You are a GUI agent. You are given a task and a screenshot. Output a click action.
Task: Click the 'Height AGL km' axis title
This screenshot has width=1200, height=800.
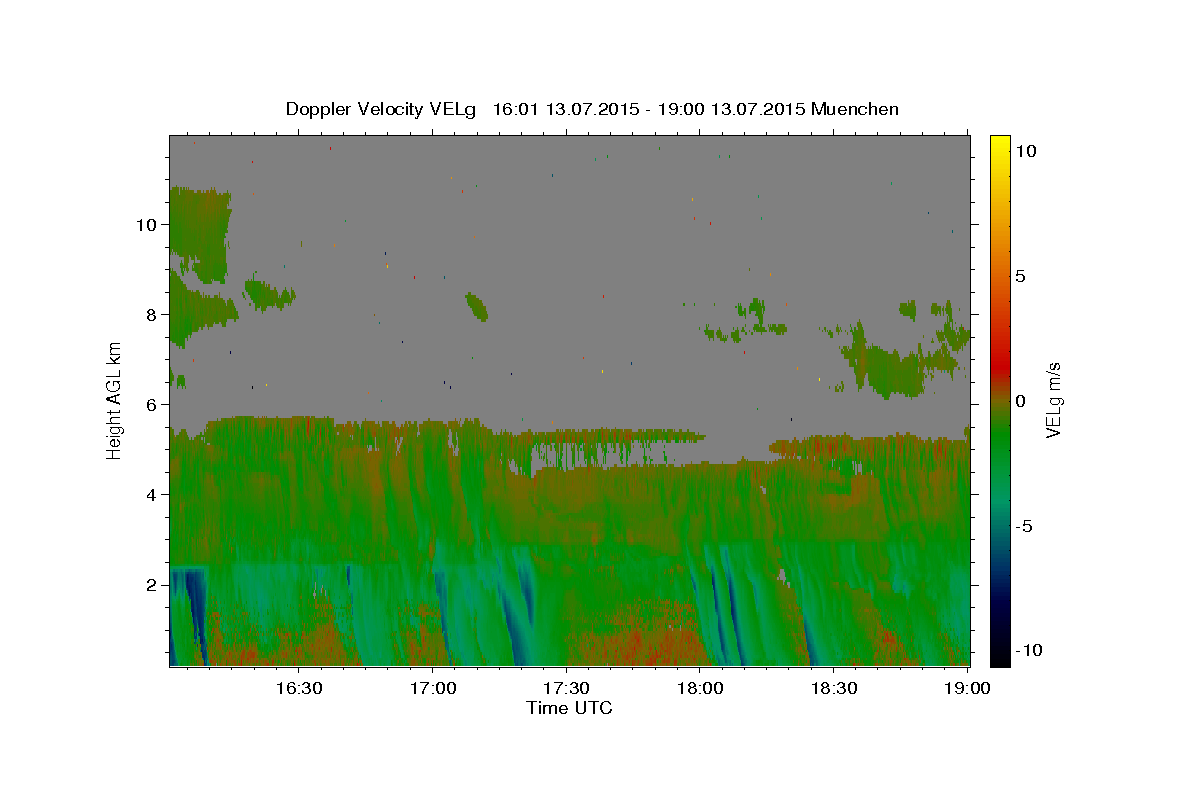coord(115,400)
